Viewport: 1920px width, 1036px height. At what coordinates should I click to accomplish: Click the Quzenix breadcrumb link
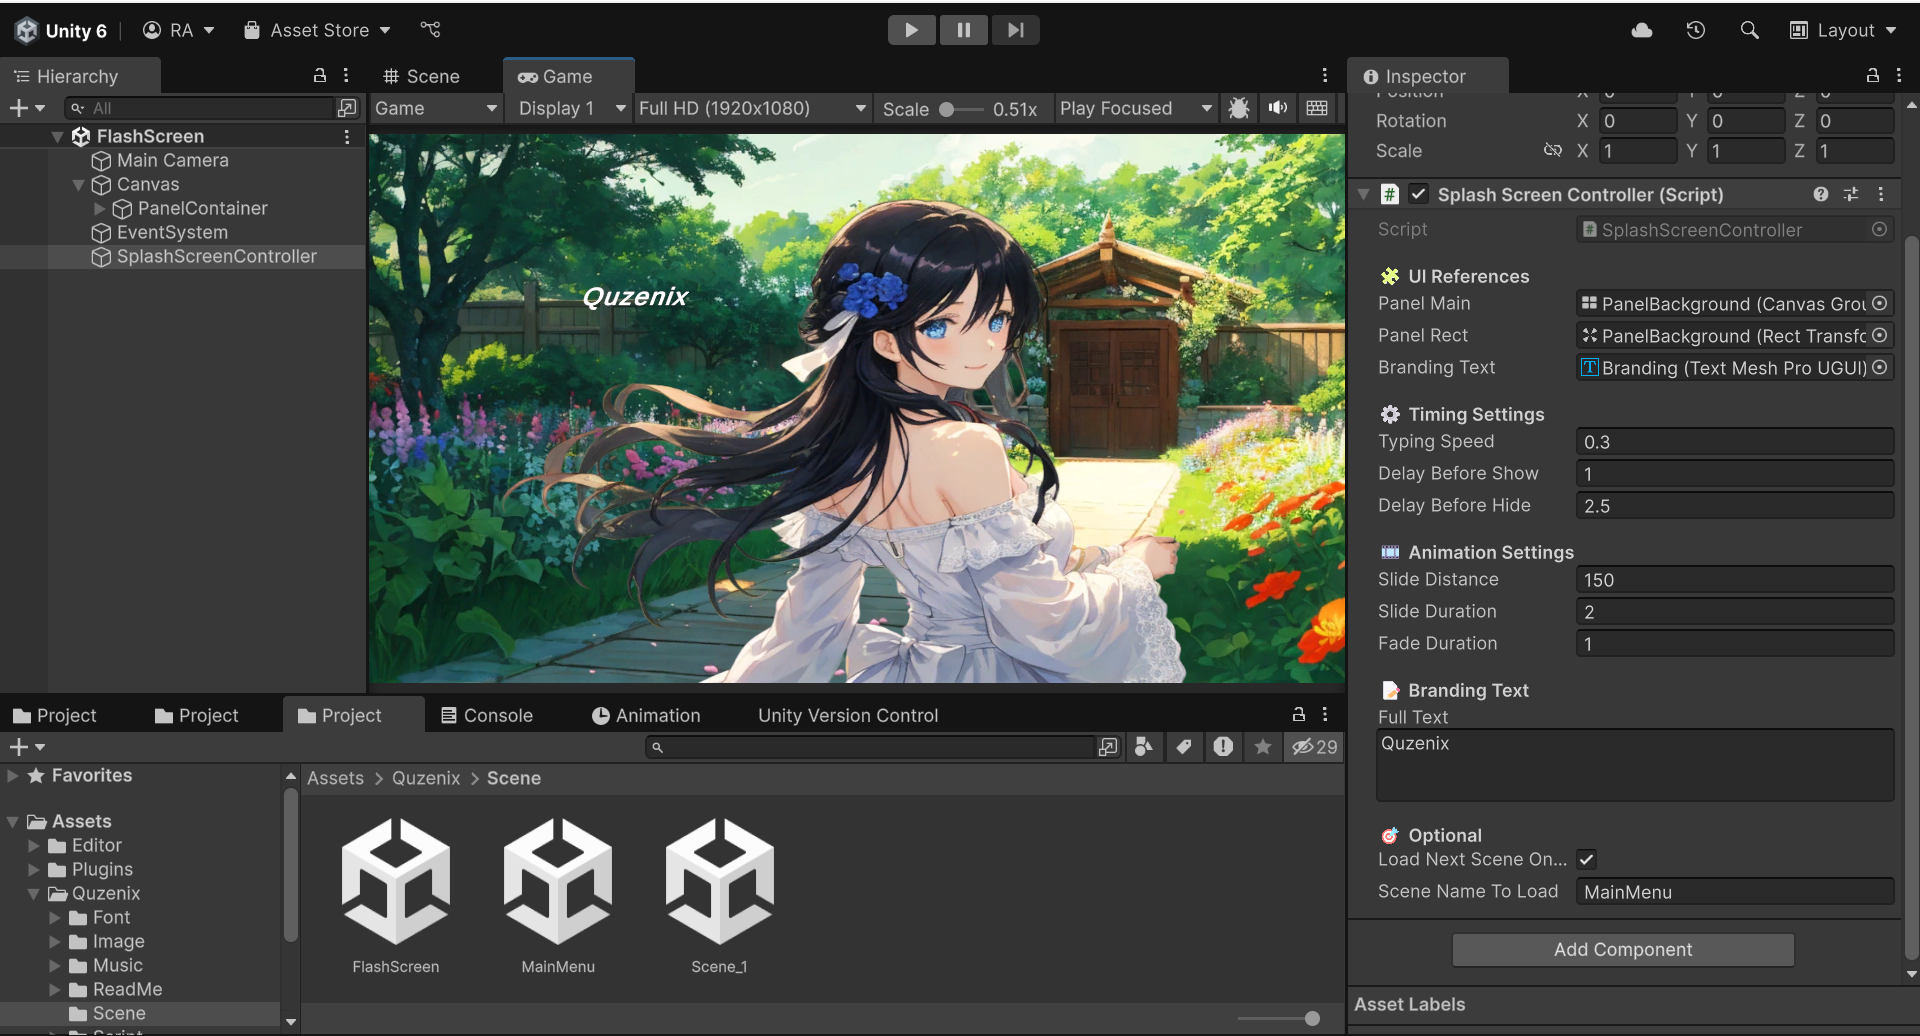(426, 778)
